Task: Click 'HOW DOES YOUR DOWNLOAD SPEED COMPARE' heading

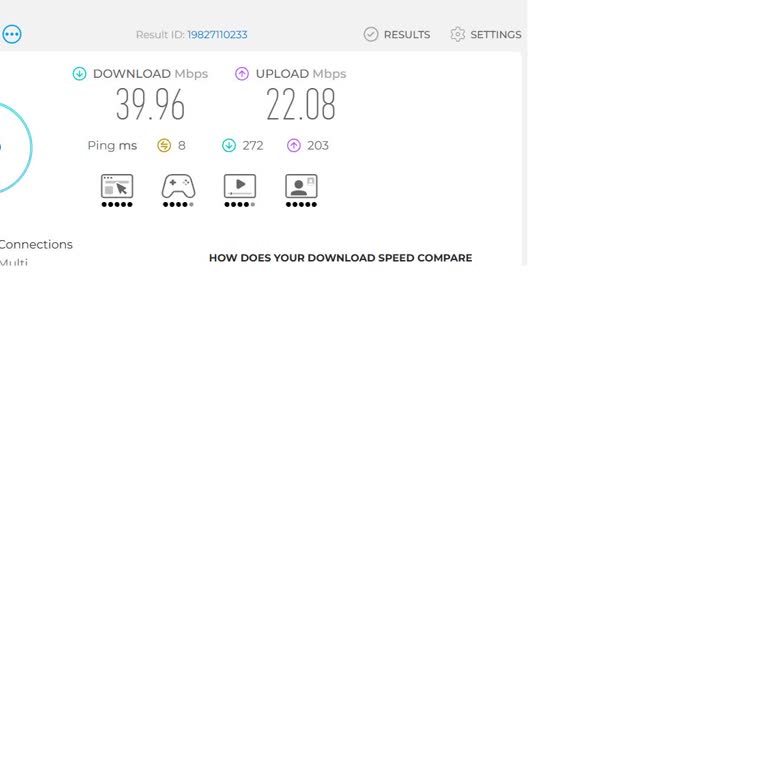Action: [340, 258]
